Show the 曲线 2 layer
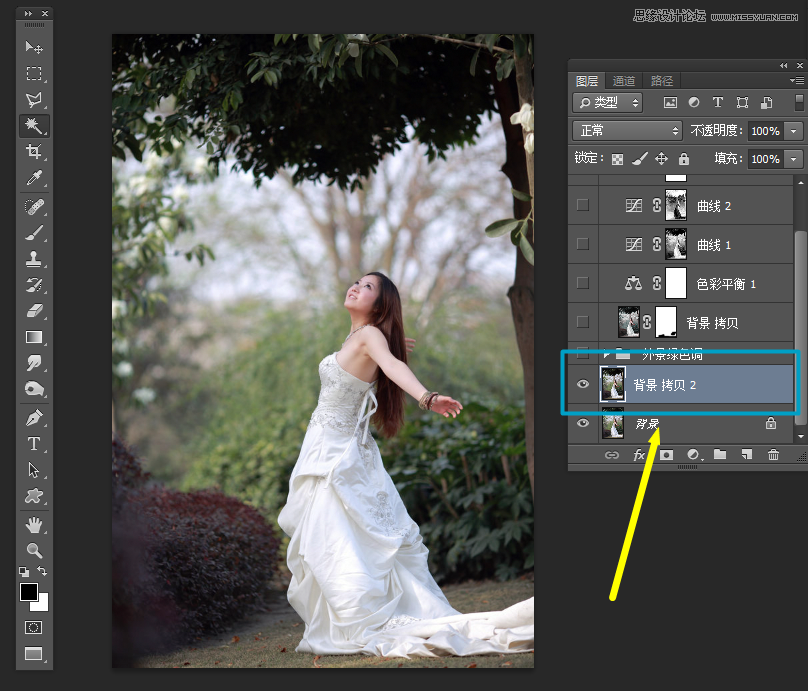The width and height of the screenshot is (808, 691). [581, 204]
